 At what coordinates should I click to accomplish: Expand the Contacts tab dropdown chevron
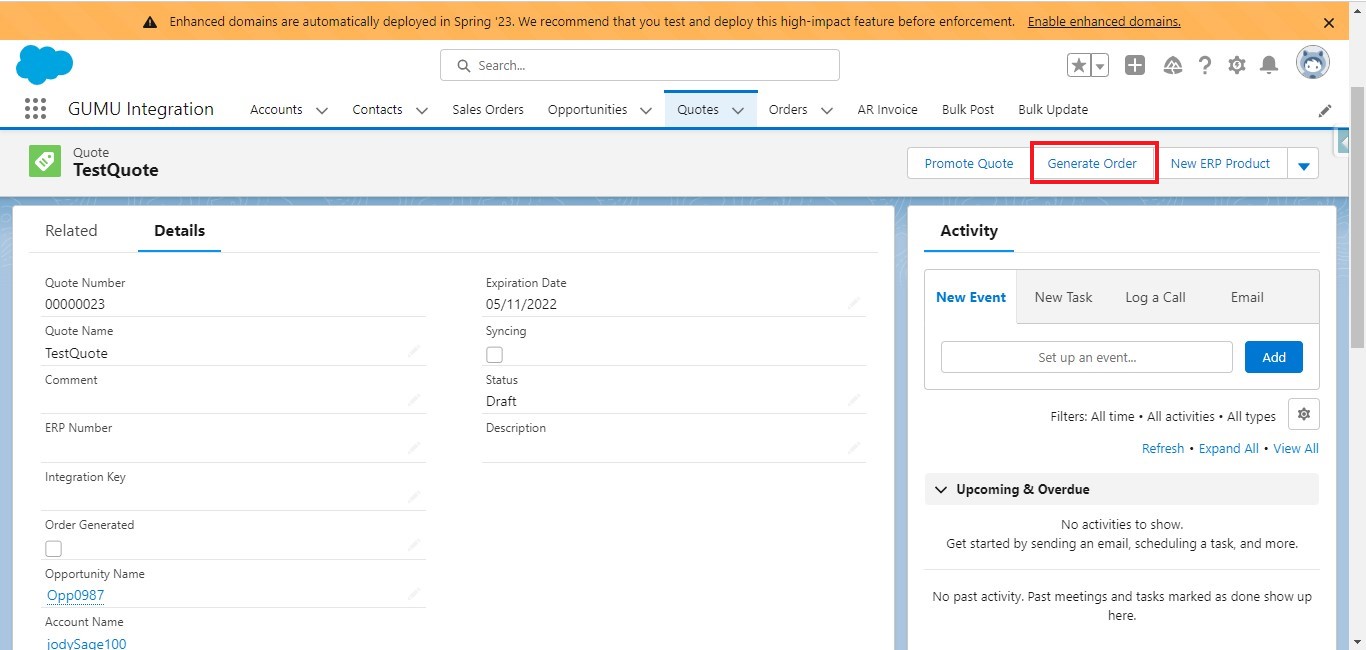421,110
